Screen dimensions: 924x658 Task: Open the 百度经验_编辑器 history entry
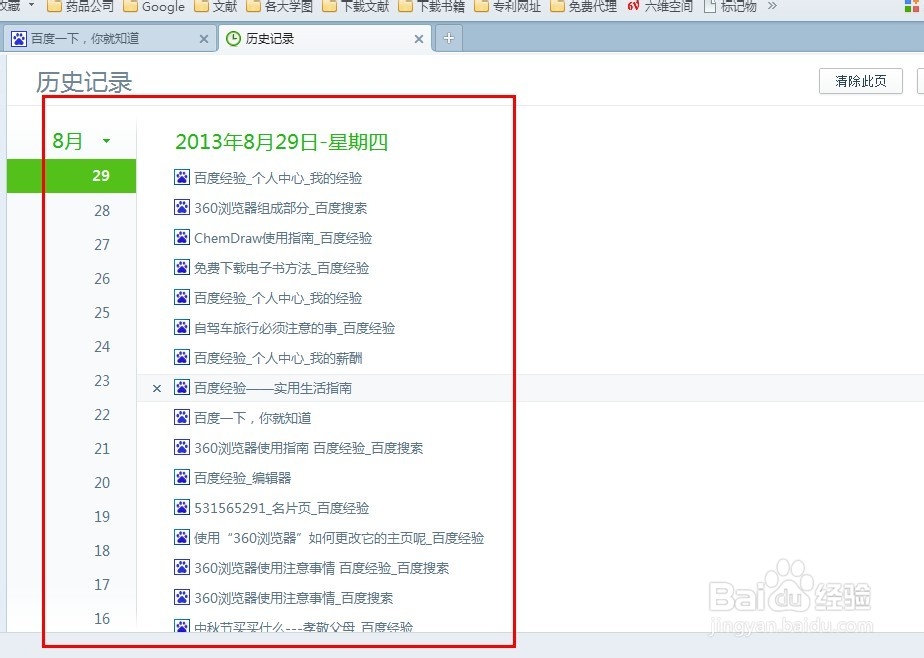tap(243, 478)
